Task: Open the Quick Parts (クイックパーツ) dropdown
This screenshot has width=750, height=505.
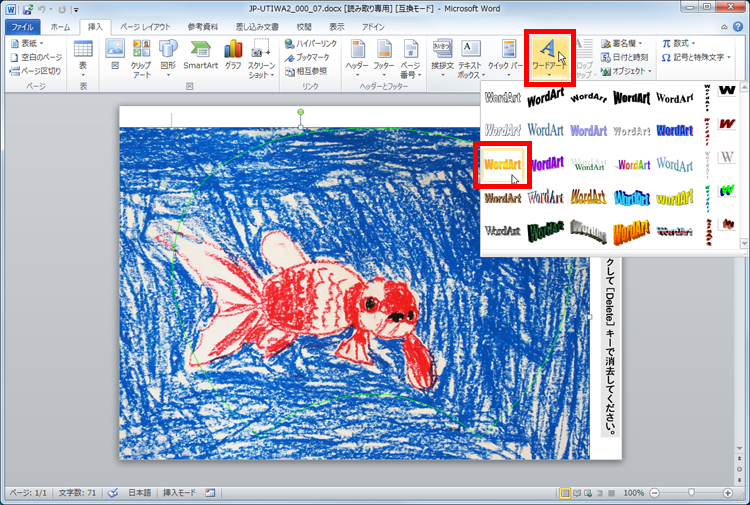Action: point(506,59)
